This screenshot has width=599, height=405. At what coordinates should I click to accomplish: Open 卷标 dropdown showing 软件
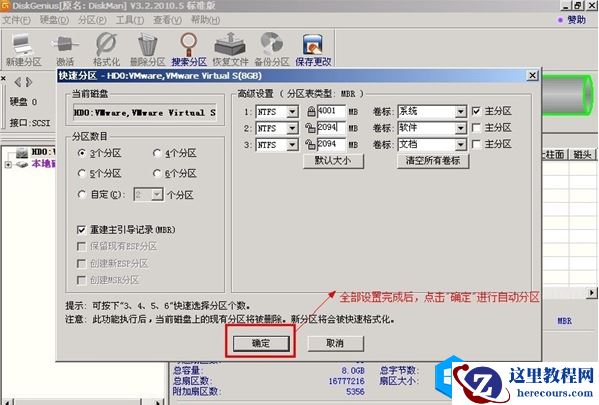[461, 128]
